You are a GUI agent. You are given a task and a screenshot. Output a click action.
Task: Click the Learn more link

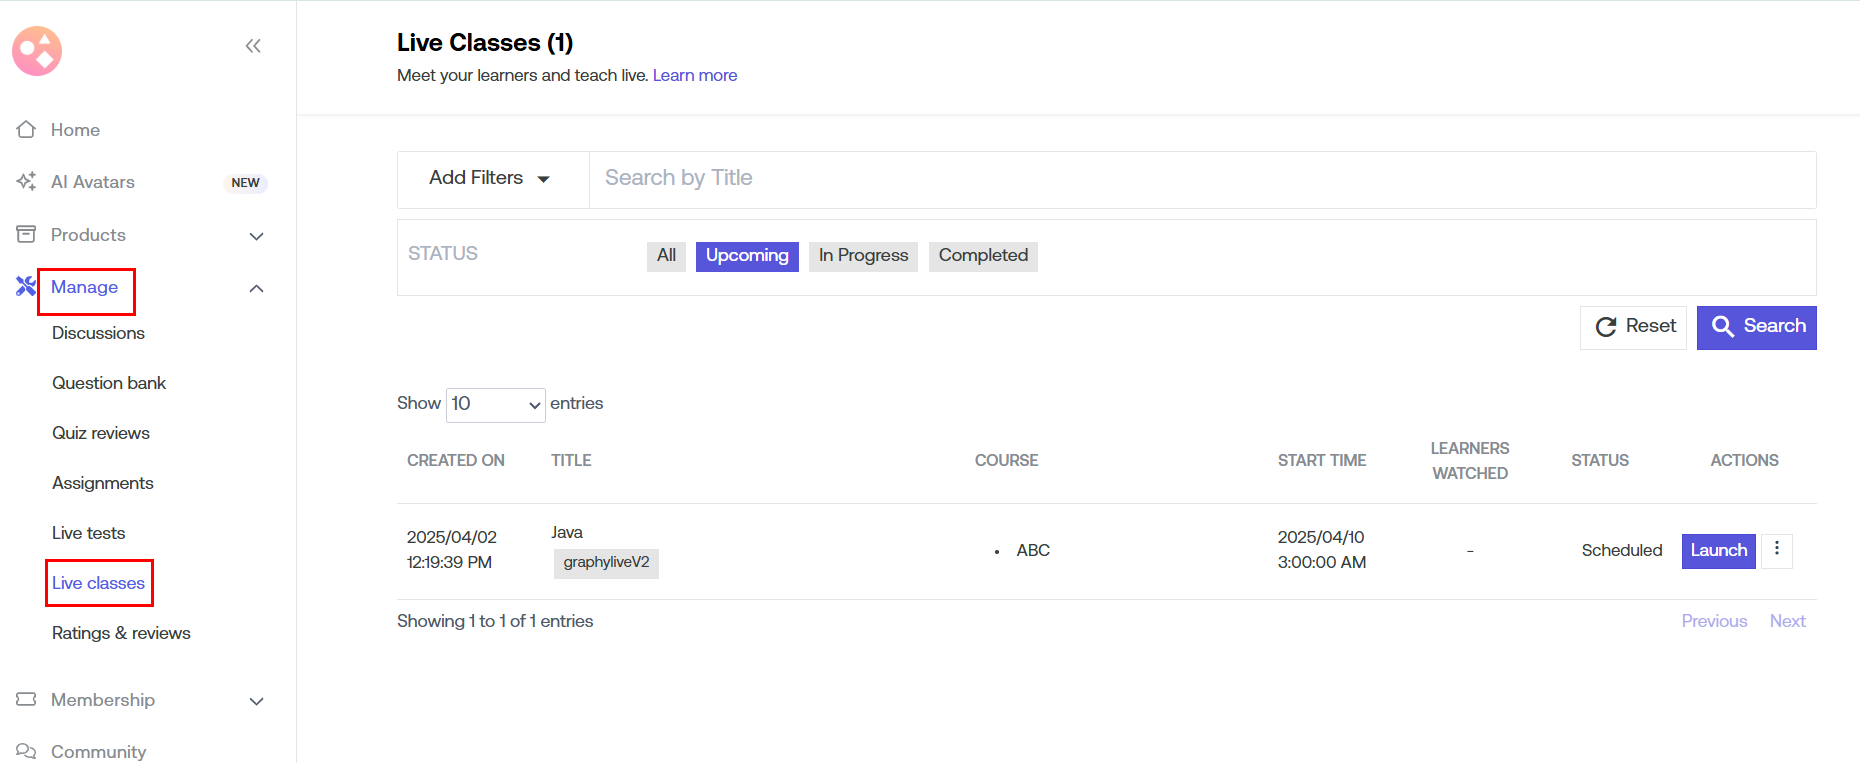point(694,76)
